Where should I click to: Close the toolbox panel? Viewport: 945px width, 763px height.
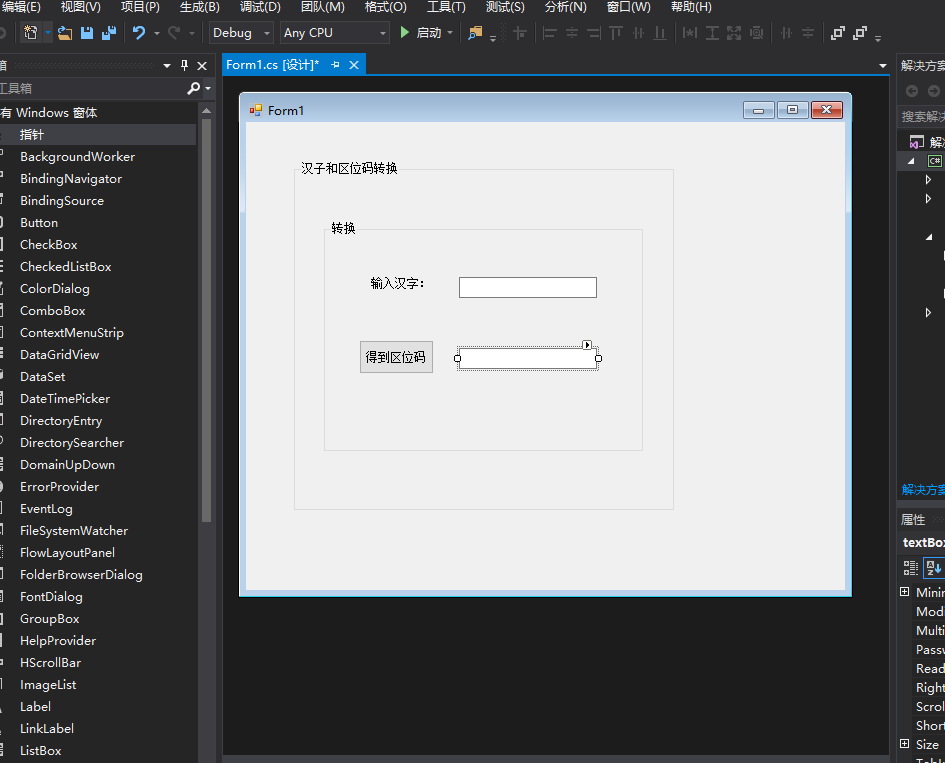(202, 66)
